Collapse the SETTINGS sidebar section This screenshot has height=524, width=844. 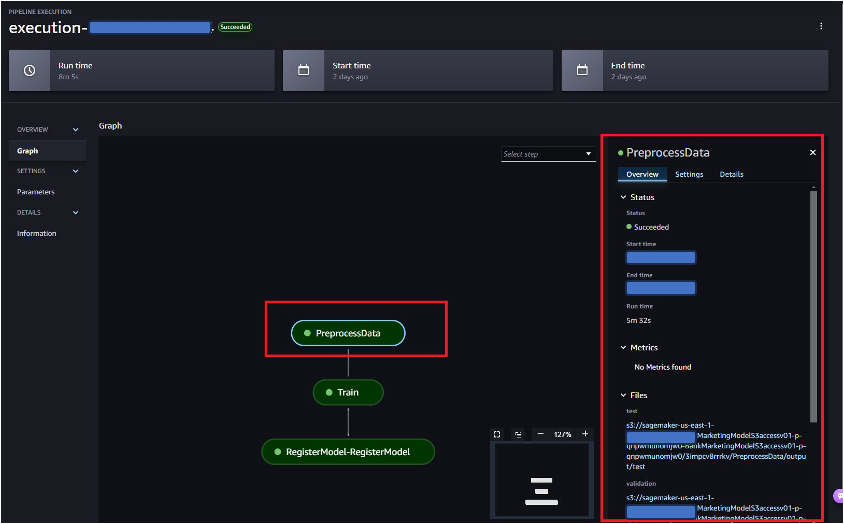click(75, 171)
